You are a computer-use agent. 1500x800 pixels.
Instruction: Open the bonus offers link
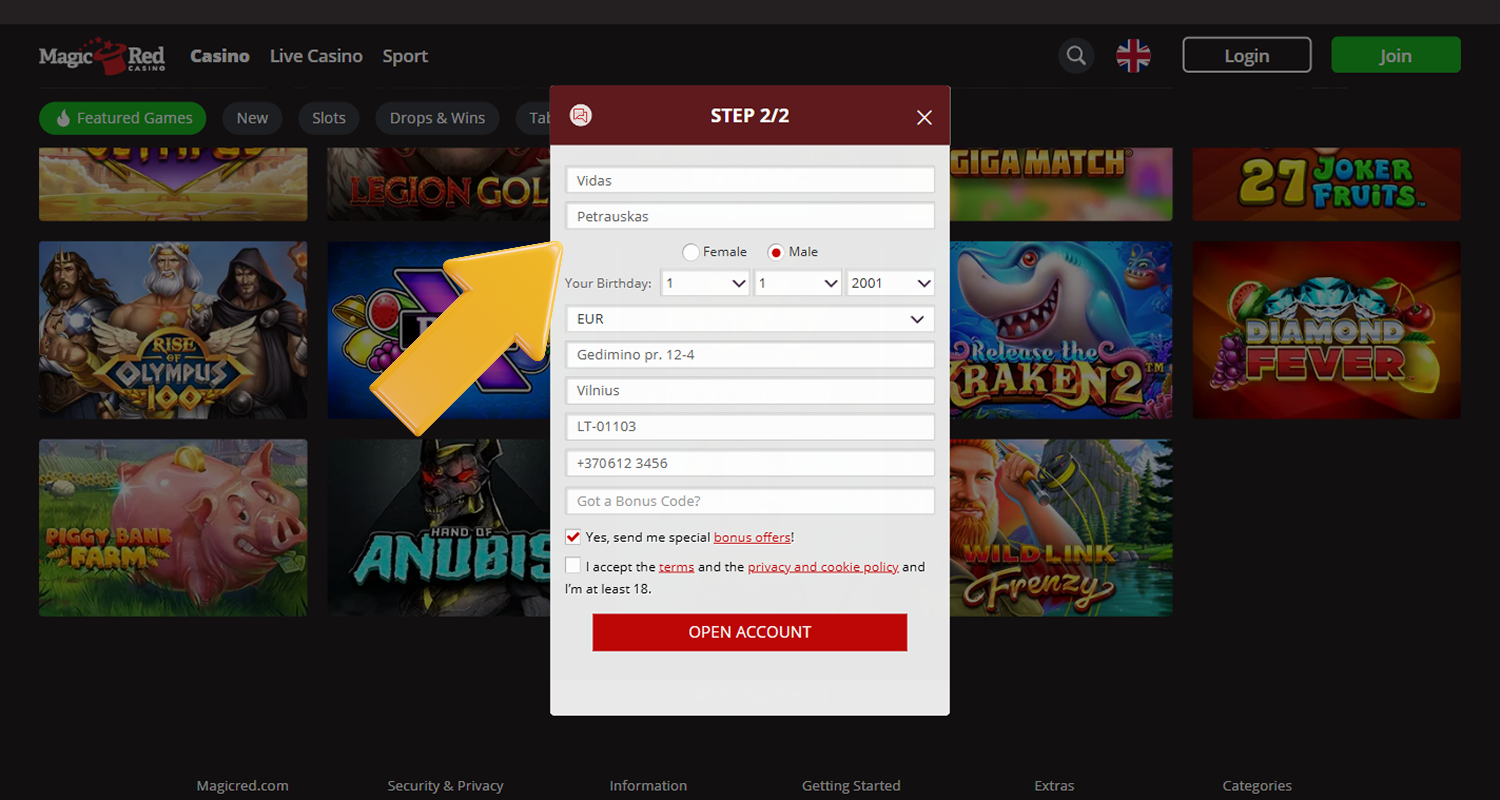coord(752,537)
